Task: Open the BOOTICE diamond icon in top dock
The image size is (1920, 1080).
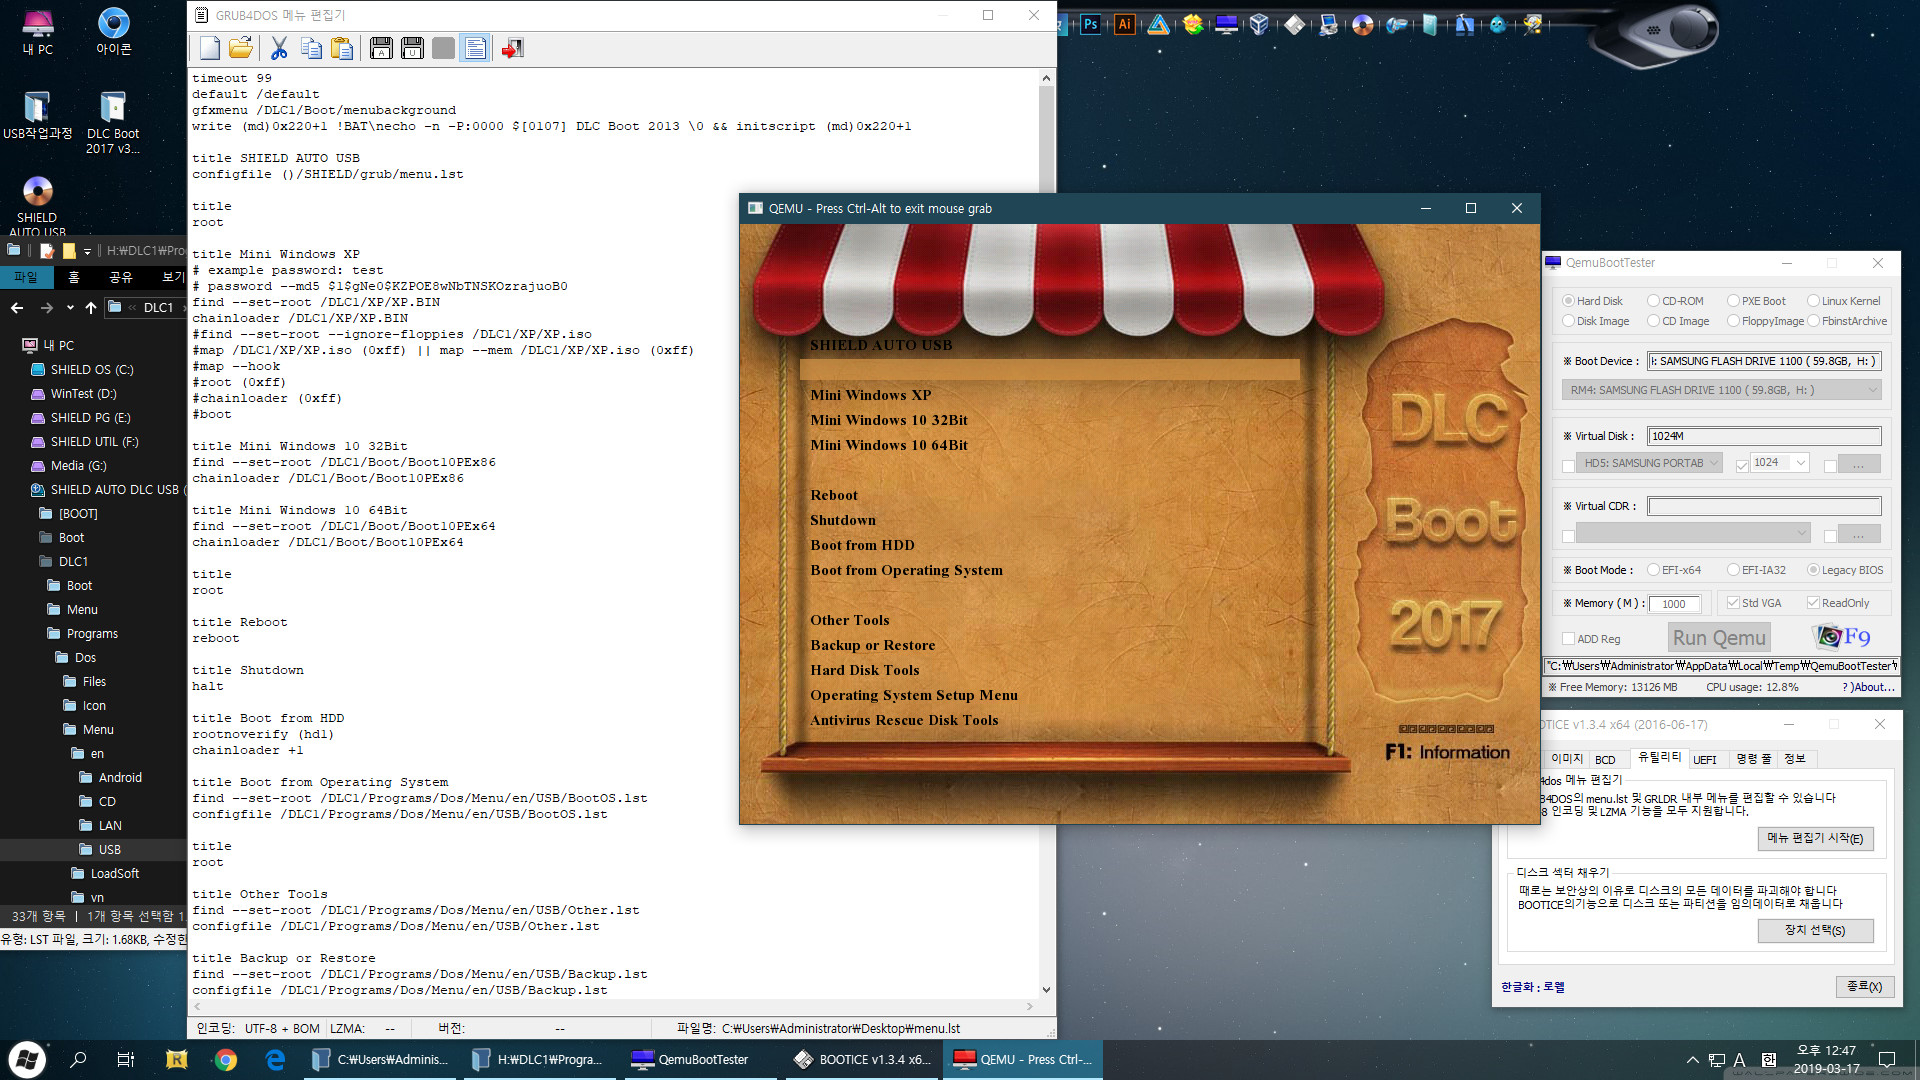Action: point(1294,24)
